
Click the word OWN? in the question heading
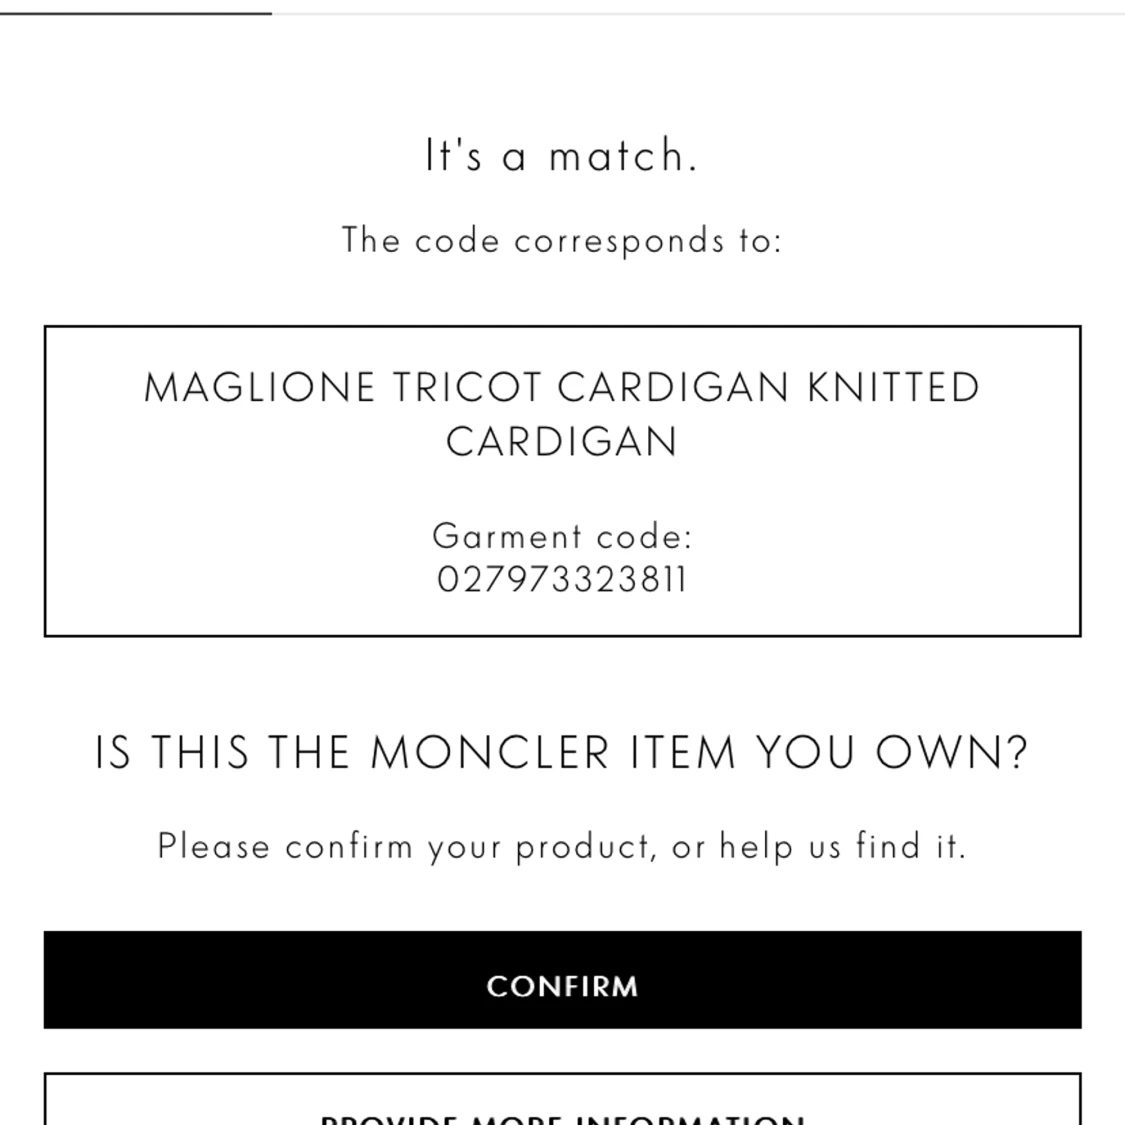click(x=953, y=753)
